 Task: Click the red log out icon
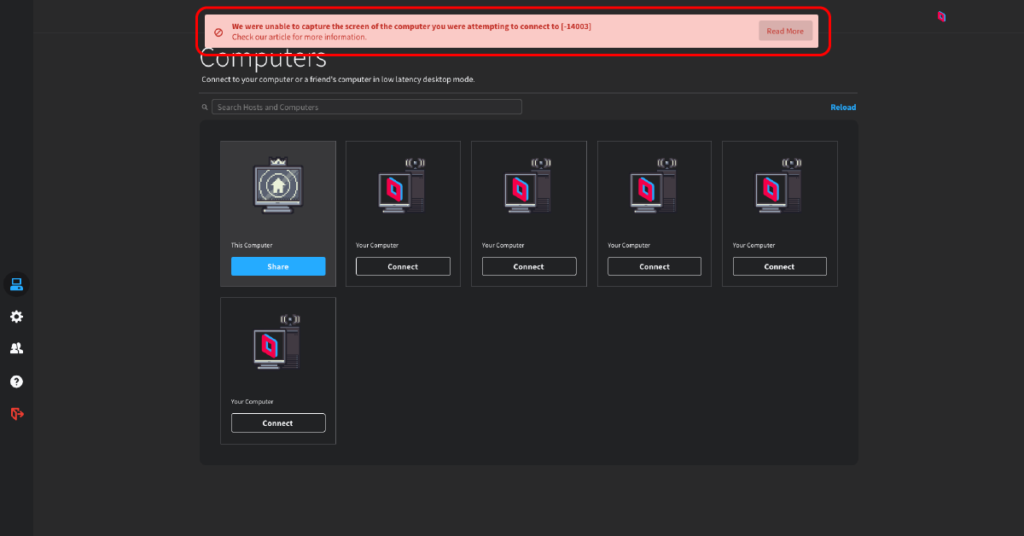click(x=16, y=414)
